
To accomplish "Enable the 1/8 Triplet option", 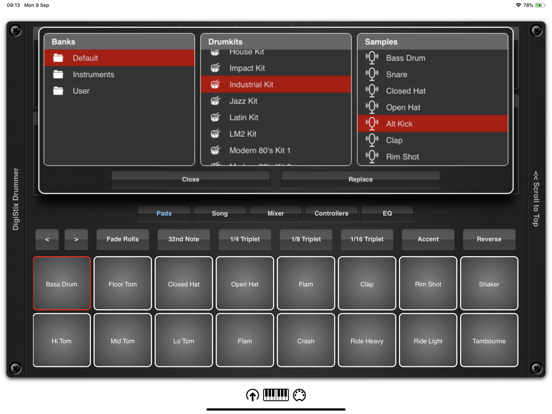I will (306, 239).
